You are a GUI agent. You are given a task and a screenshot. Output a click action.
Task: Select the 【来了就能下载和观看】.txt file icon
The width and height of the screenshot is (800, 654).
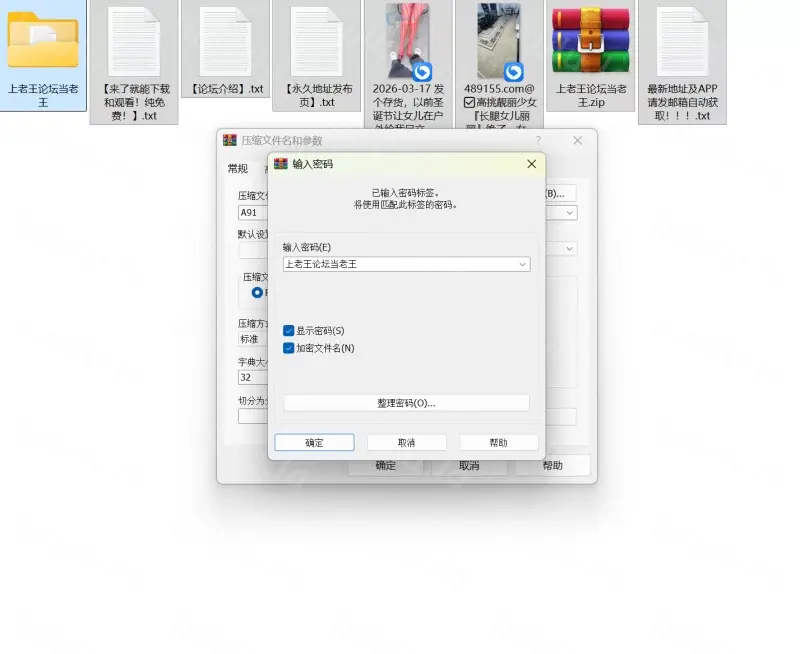pos(134,42)
